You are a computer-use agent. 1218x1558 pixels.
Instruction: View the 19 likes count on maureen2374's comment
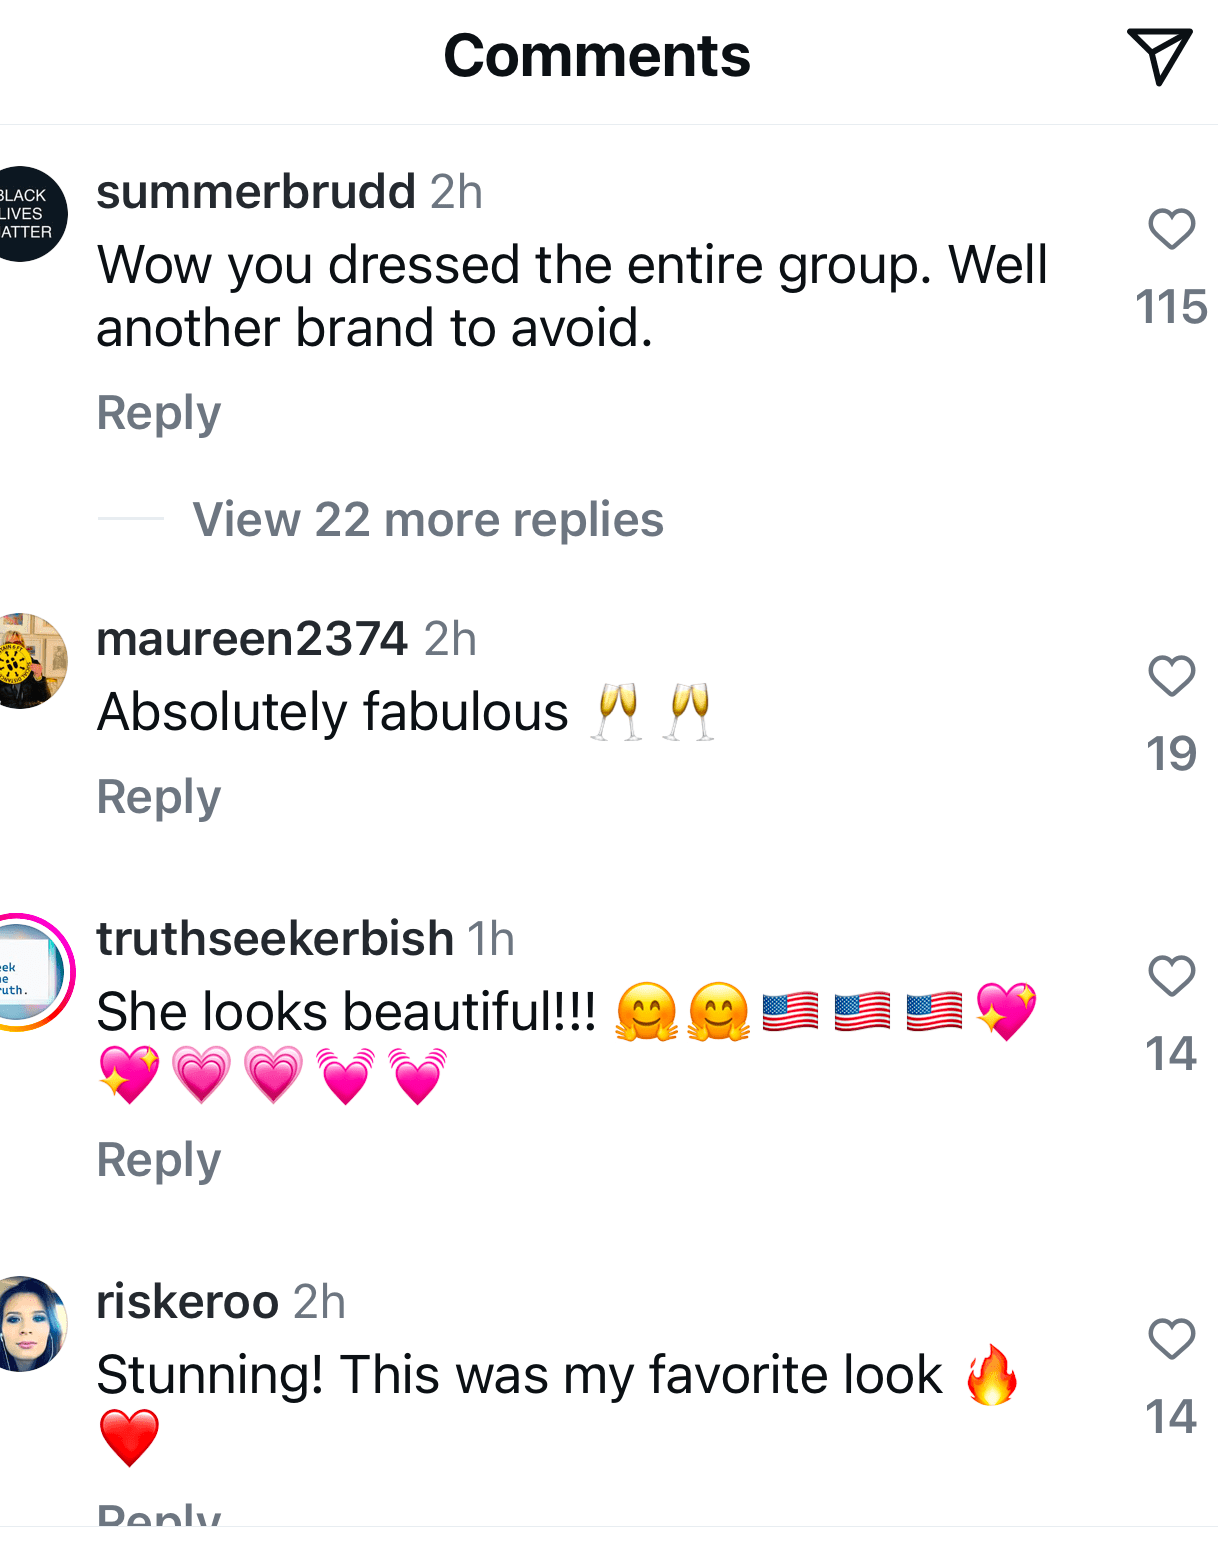[x=1171, y=754]
